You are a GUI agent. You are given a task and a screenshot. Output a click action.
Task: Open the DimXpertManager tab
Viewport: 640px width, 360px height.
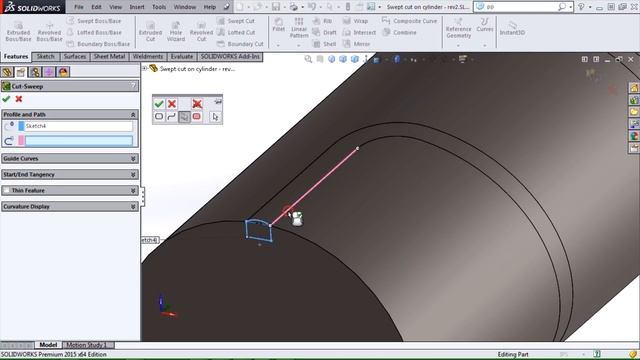point(49,72)
